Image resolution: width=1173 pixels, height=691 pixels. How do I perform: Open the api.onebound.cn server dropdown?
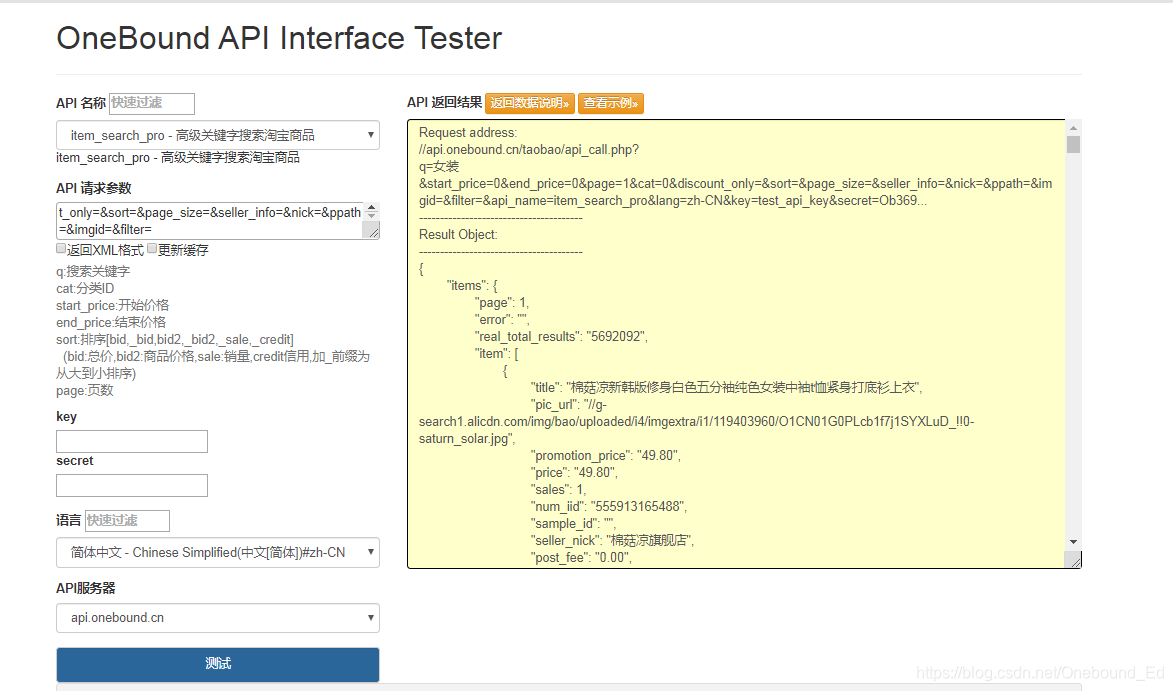[x=218, y=618]
